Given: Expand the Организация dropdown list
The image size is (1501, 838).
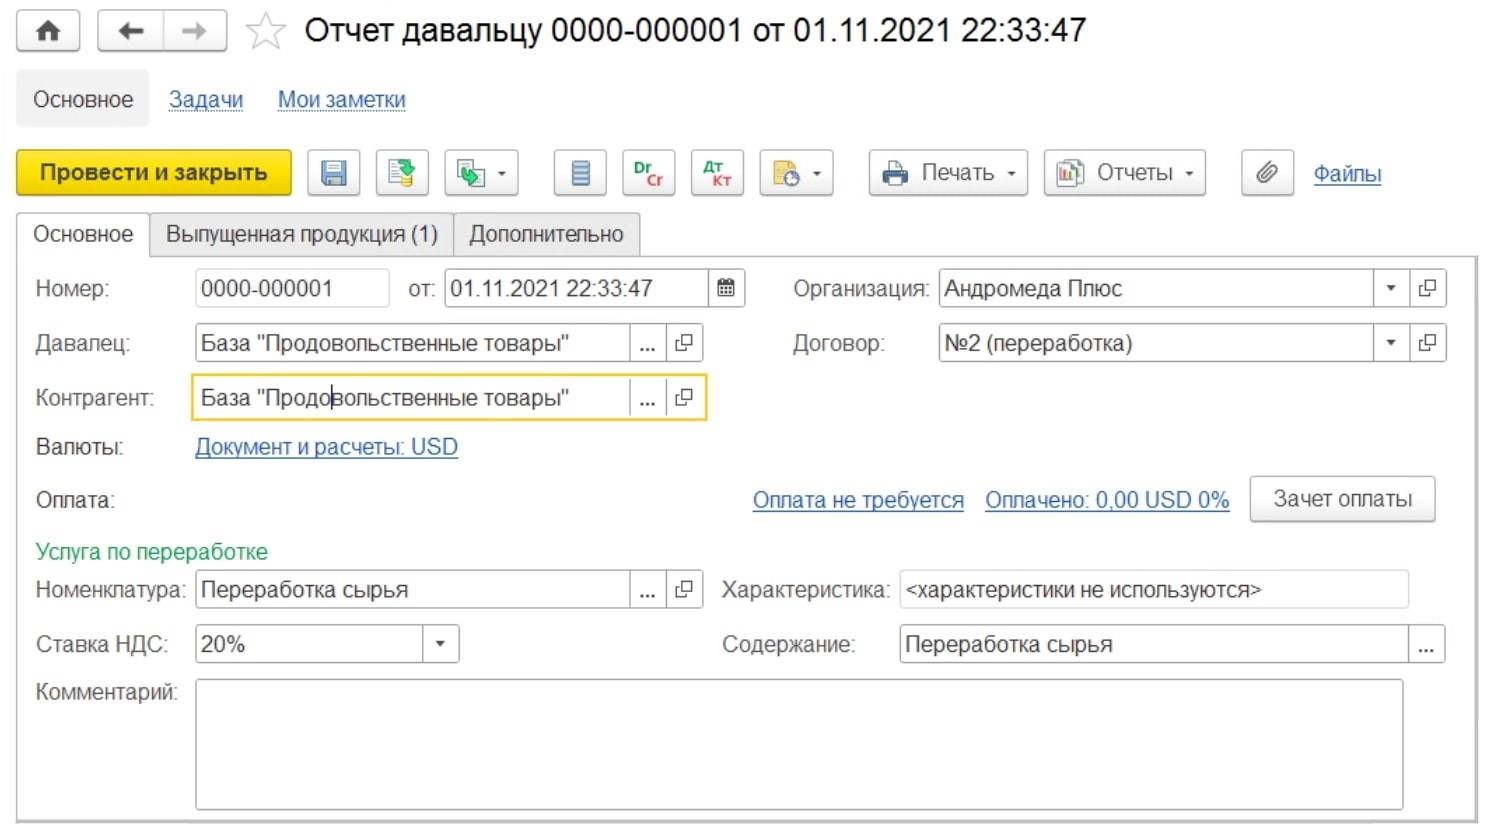Looking at the screenshot, I should pyautogui.click(x=1390, y=288).
